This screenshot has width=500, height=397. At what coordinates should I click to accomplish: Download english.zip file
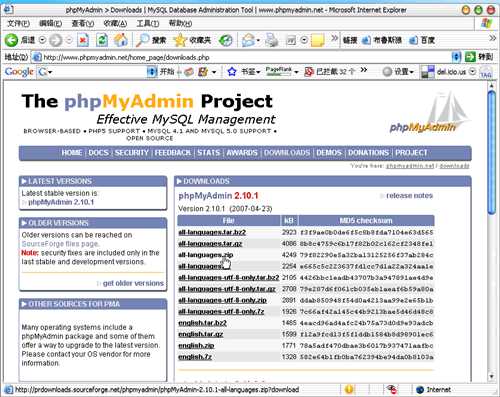pos(196,346)
